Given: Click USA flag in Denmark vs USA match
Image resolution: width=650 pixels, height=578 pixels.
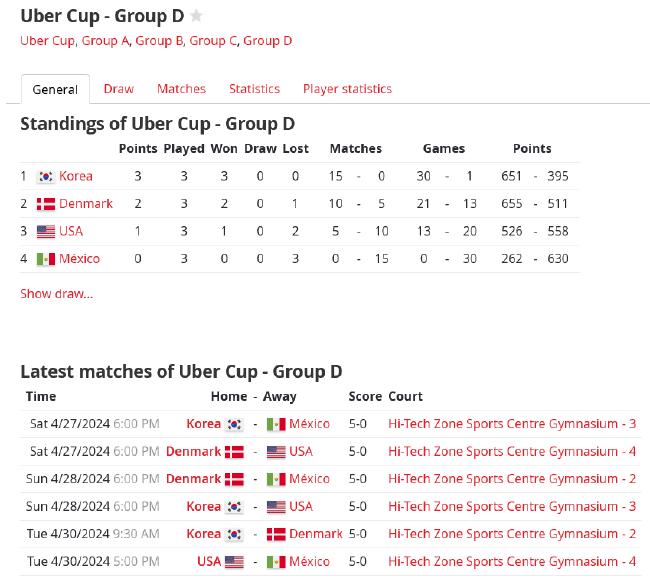Looking at the screenshot, I should [276, 452].
